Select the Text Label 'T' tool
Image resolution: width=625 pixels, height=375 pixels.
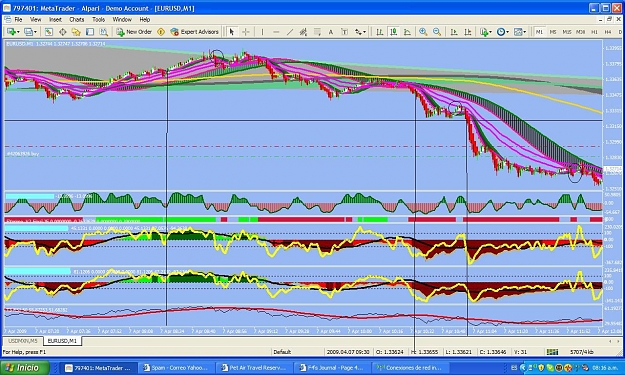344,32
